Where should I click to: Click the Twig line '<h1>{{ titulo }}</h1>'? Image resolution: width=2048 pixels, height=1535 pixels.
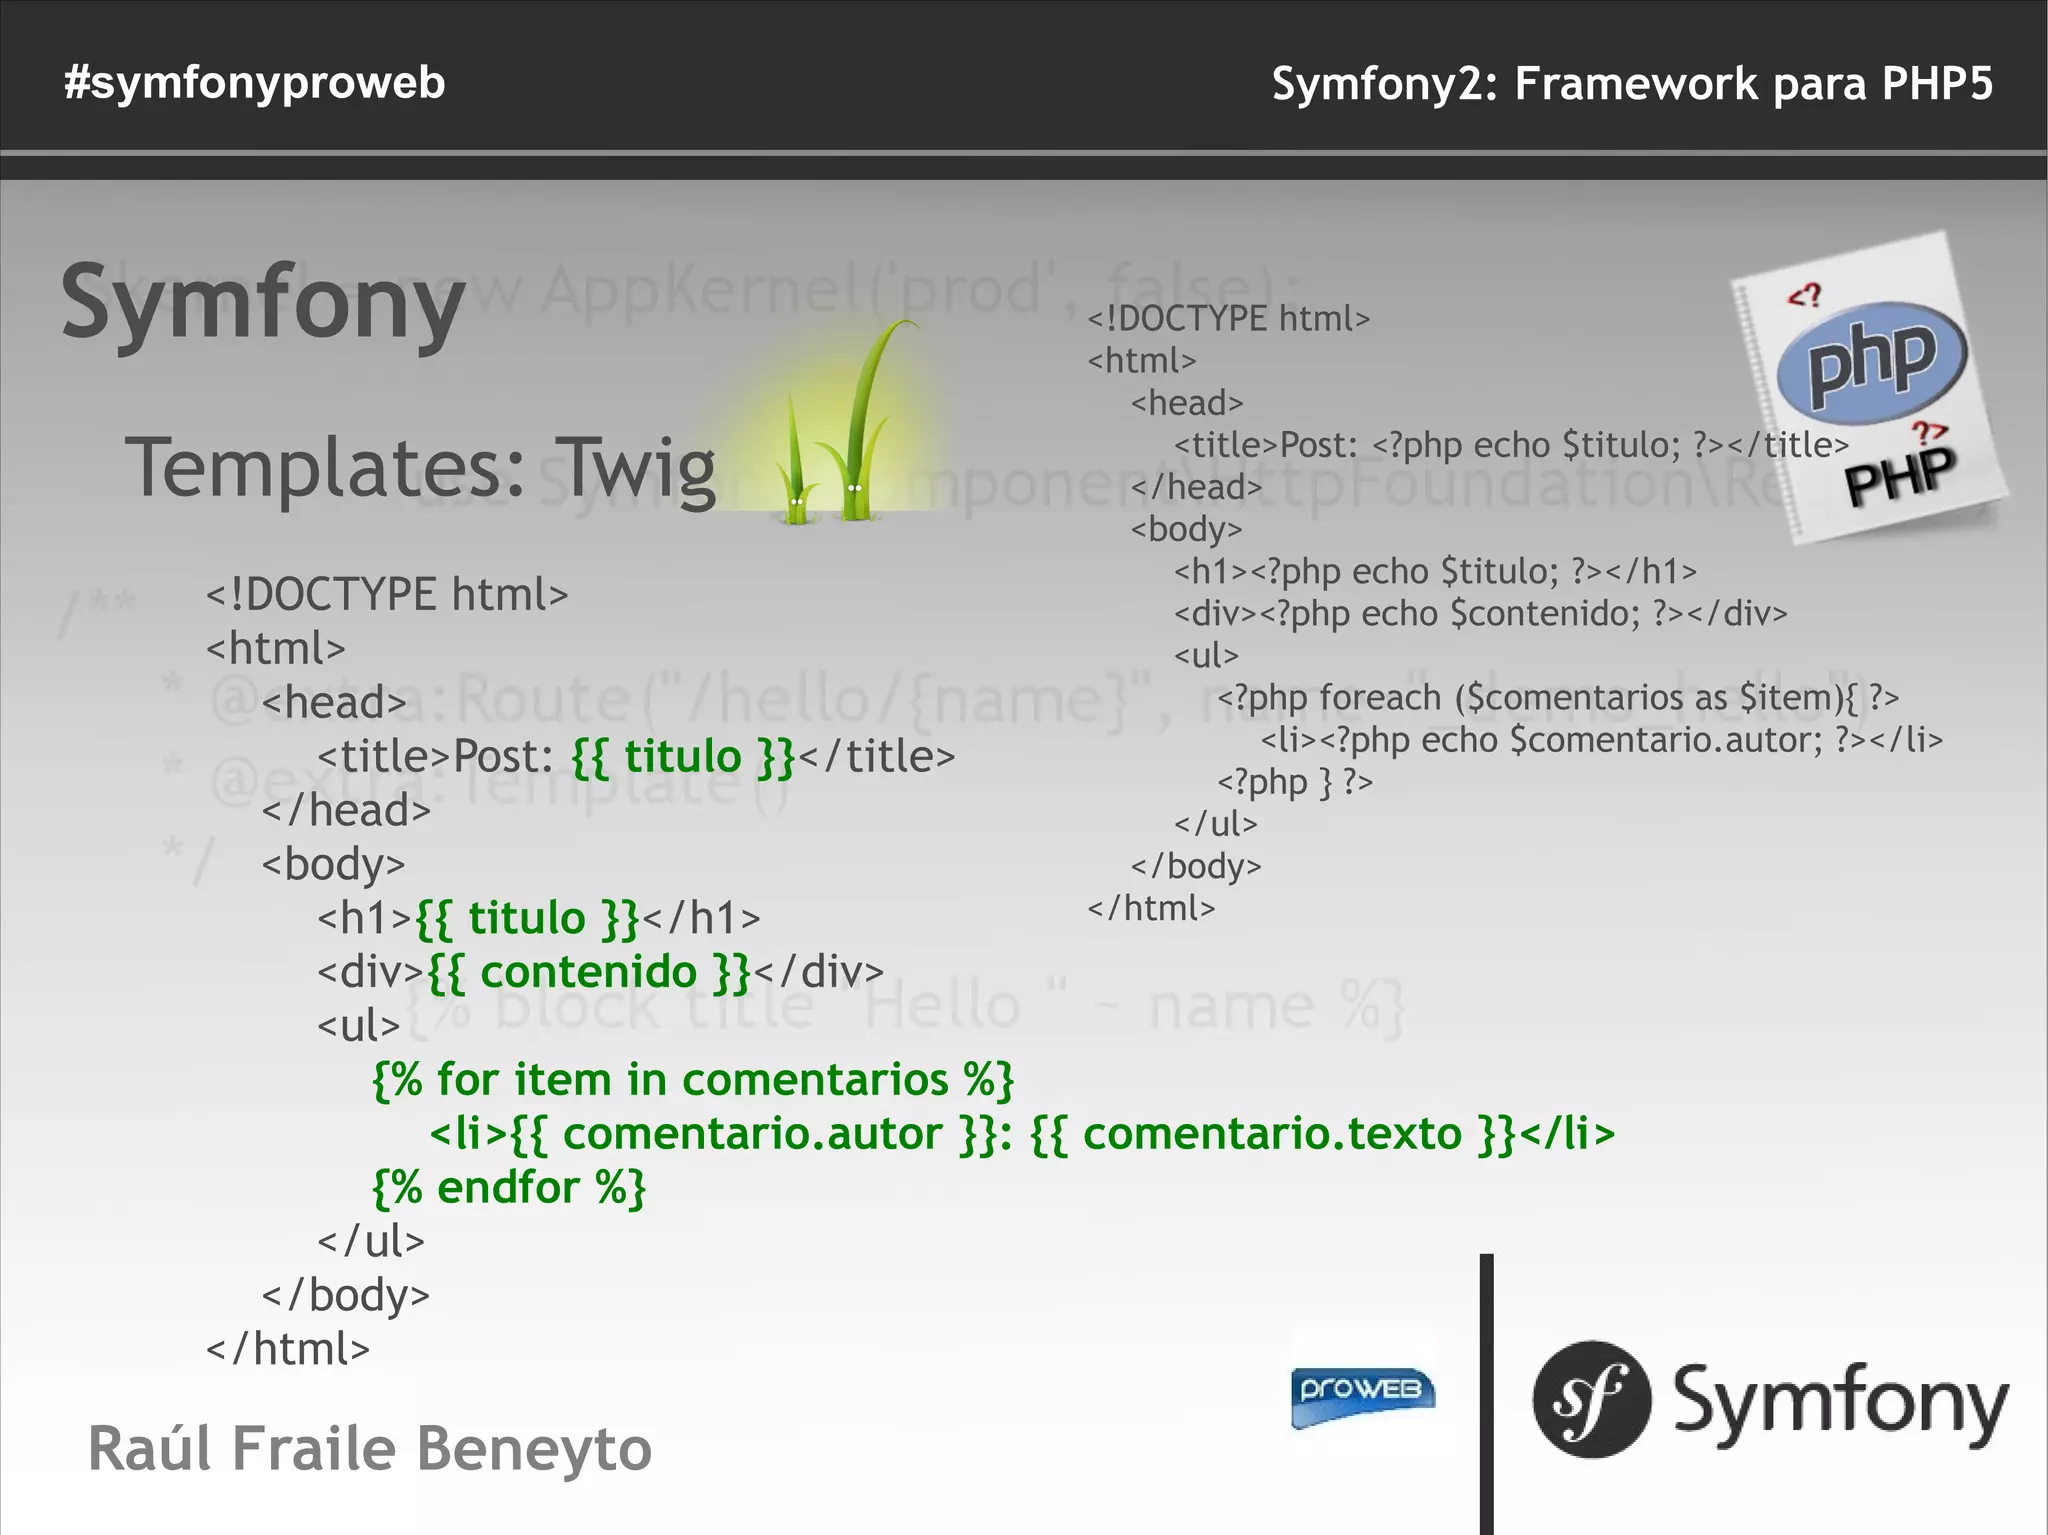[x=539, y=918]
